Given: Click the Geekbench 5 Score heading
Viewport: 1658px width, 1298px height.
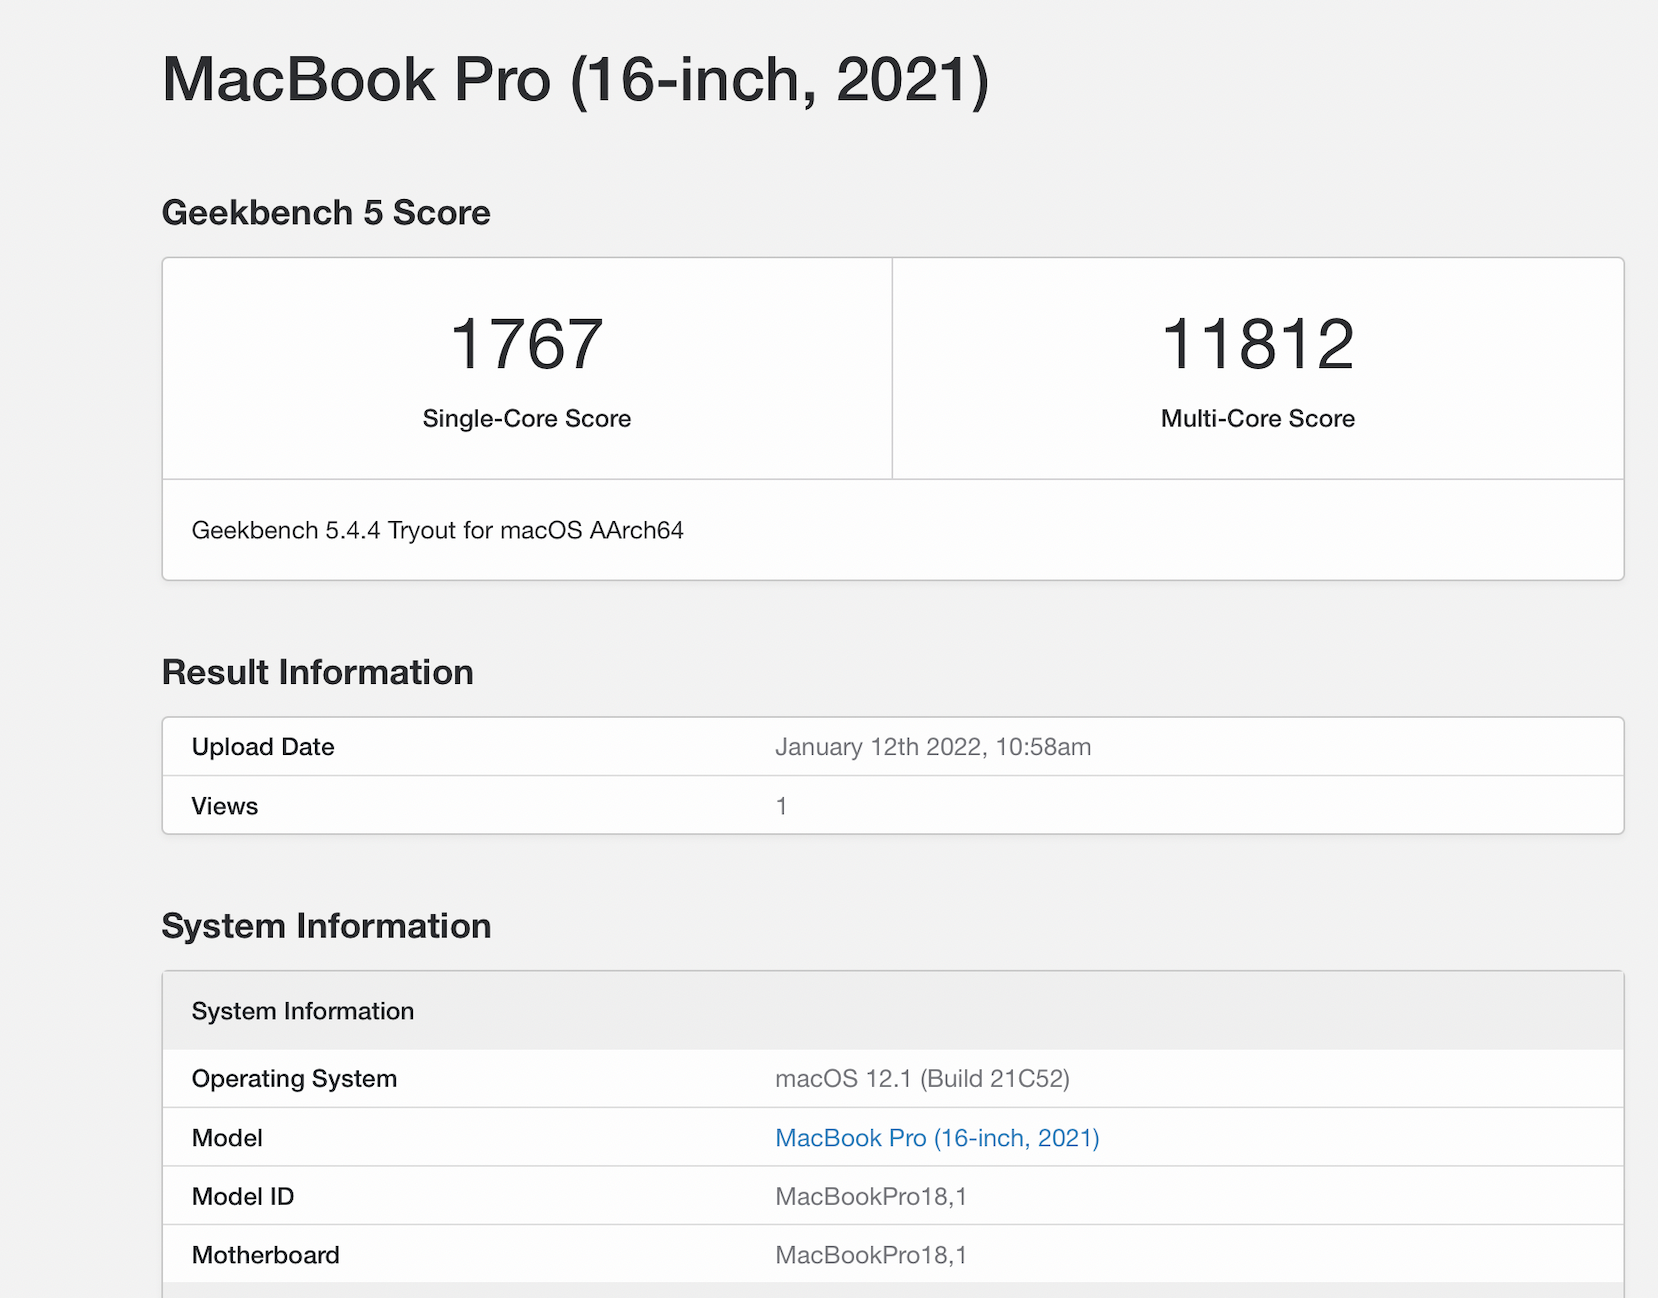Looking at the screenshot, I should (x=326, y=213).
